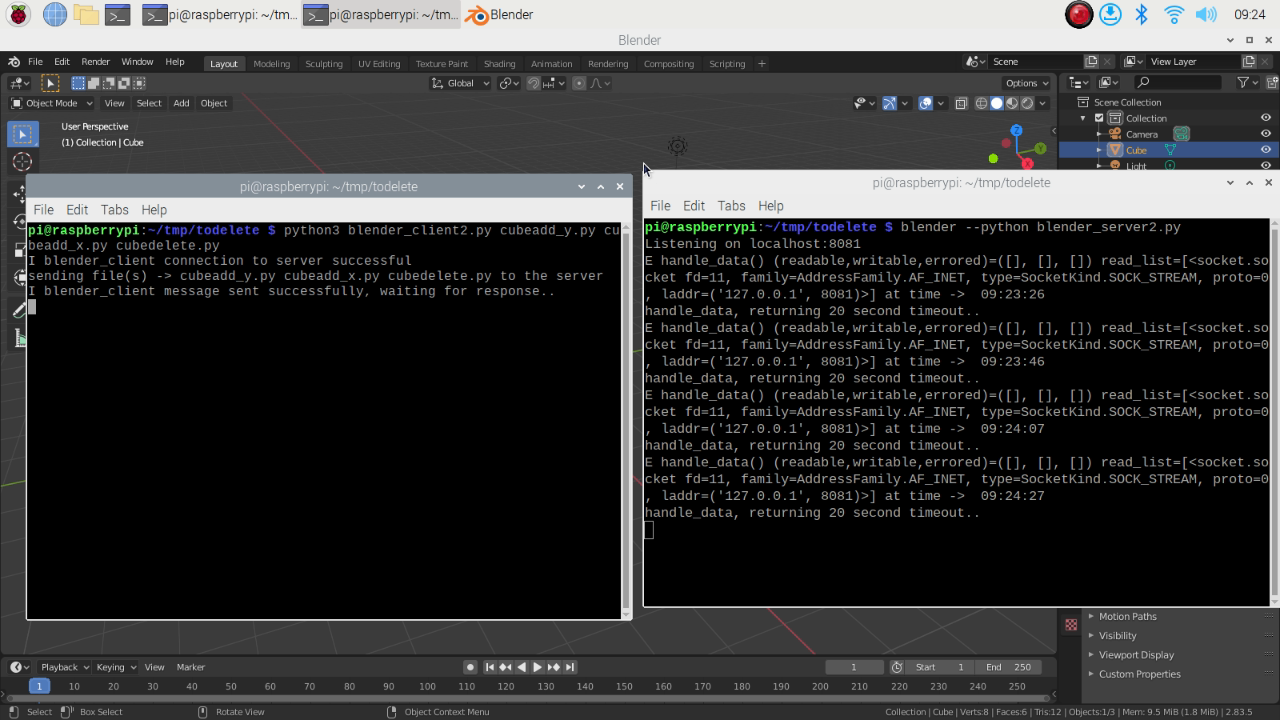The width and height of the screenshot is (1280, 720).
Task: Open the file manager folder icon
Action: tap(87, 14)
